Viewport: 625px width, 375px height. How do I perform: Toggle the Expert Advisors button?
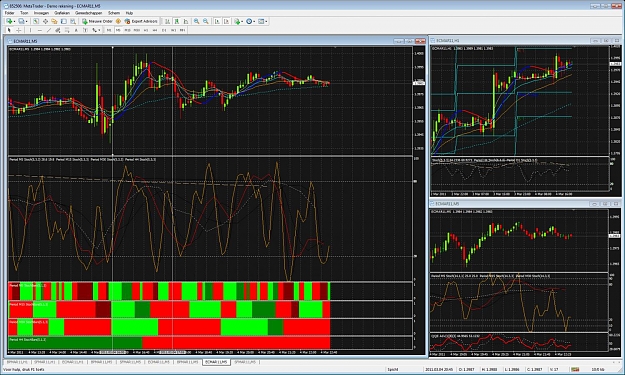[x=141, y=21]
